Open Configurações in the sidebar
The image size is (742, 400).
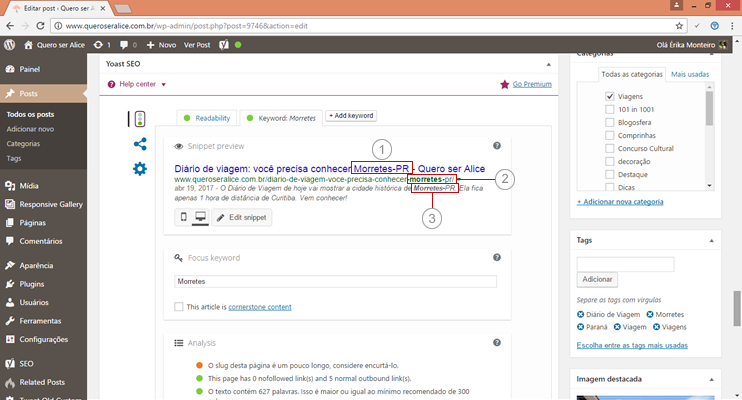pos(44,339)
